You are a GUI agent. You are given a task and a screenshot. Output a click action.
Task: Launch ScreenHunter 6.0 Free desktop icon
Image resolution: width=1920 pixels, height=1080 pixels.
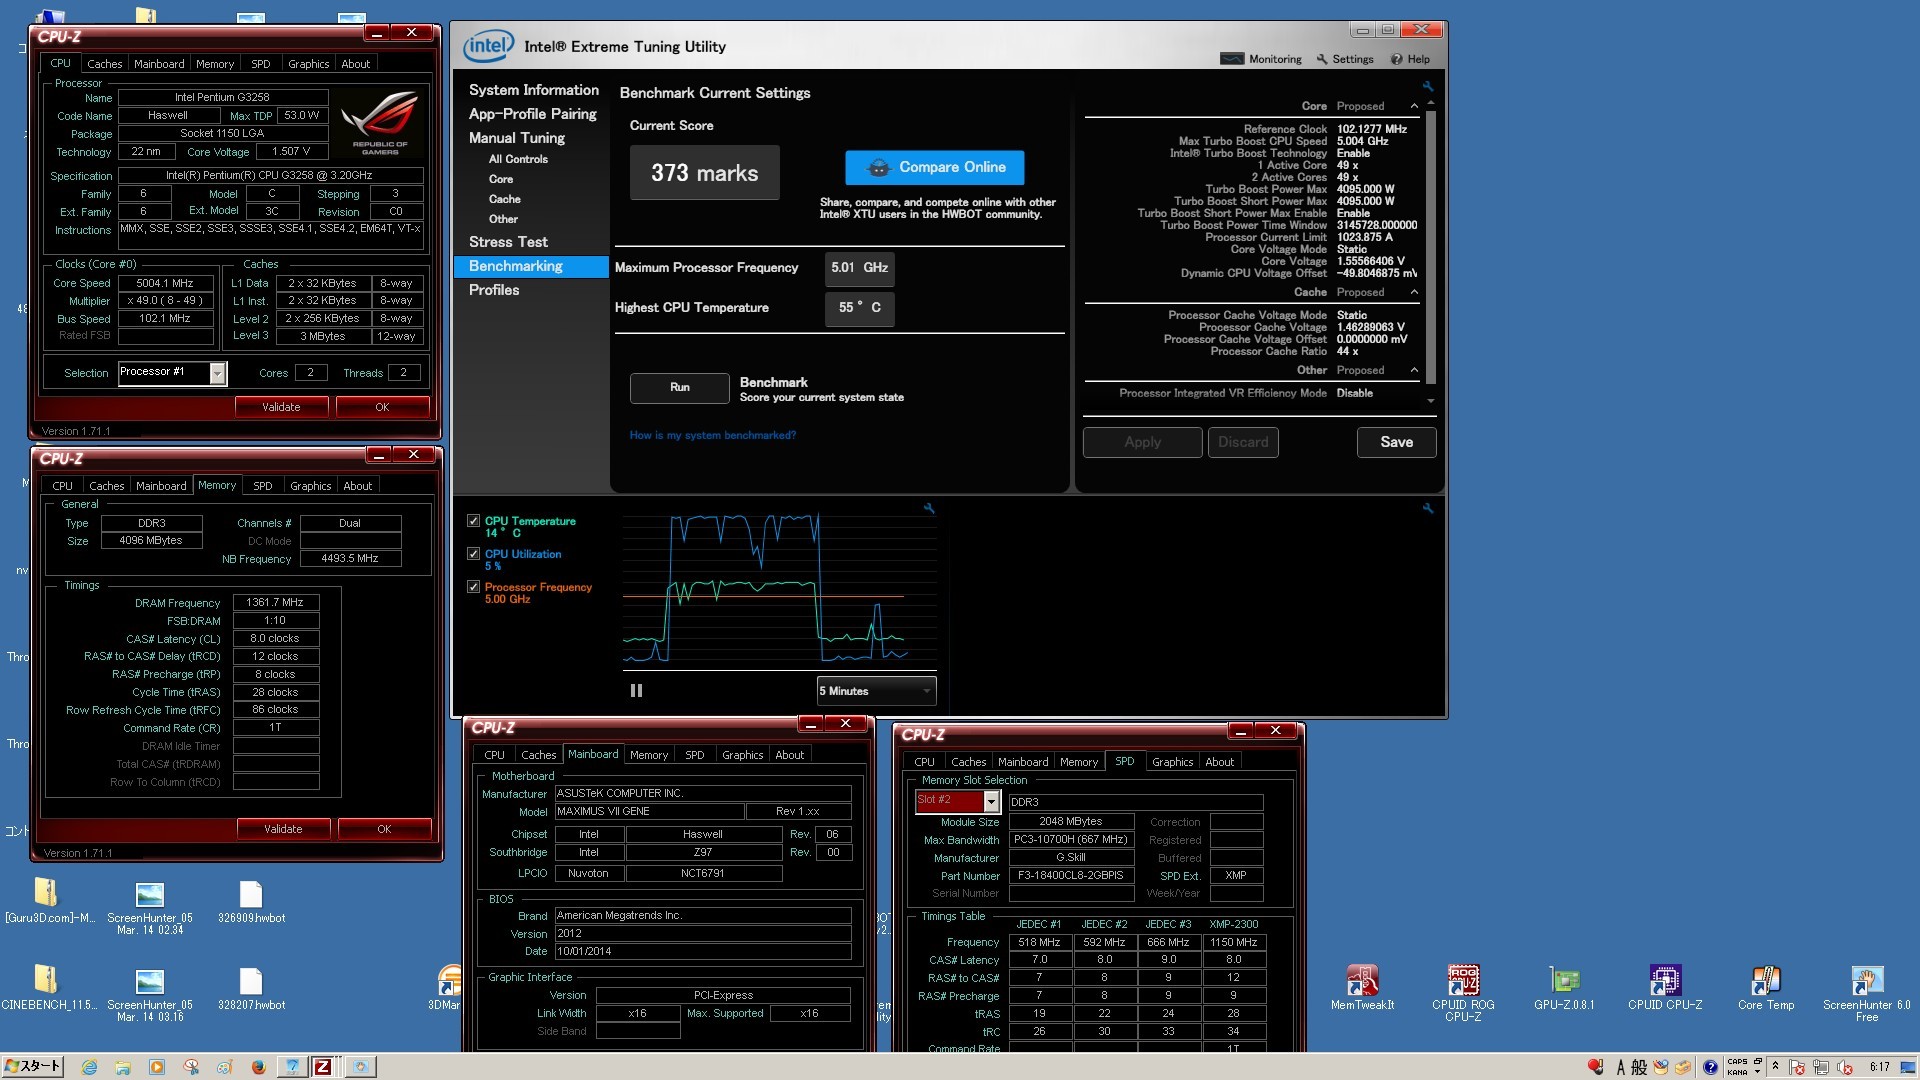(x=1866, y=992)
